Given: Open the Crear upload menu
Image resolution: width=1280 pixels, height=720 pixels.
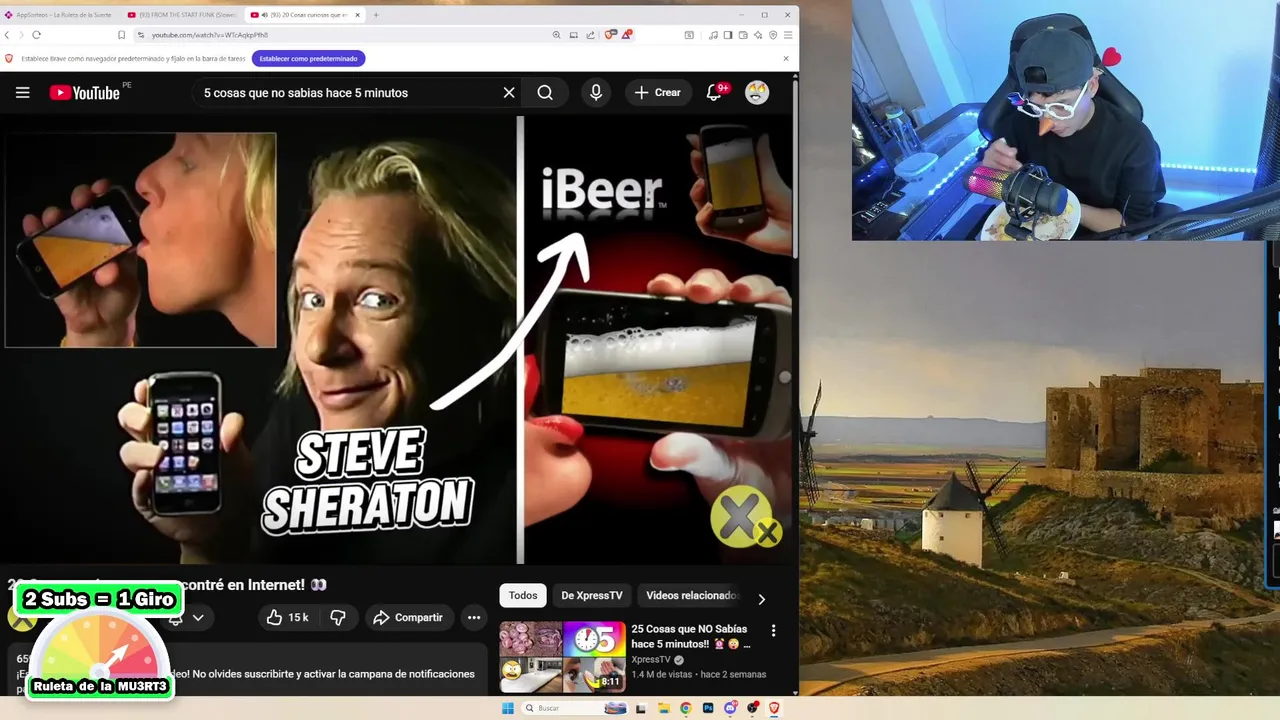Looking at the screenshot, I should pos(657,93).
